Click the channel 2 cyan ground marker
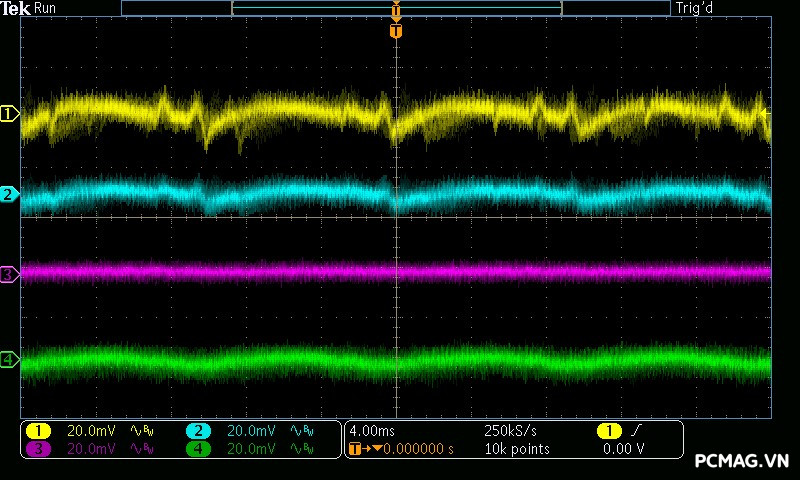 [10, 194]
